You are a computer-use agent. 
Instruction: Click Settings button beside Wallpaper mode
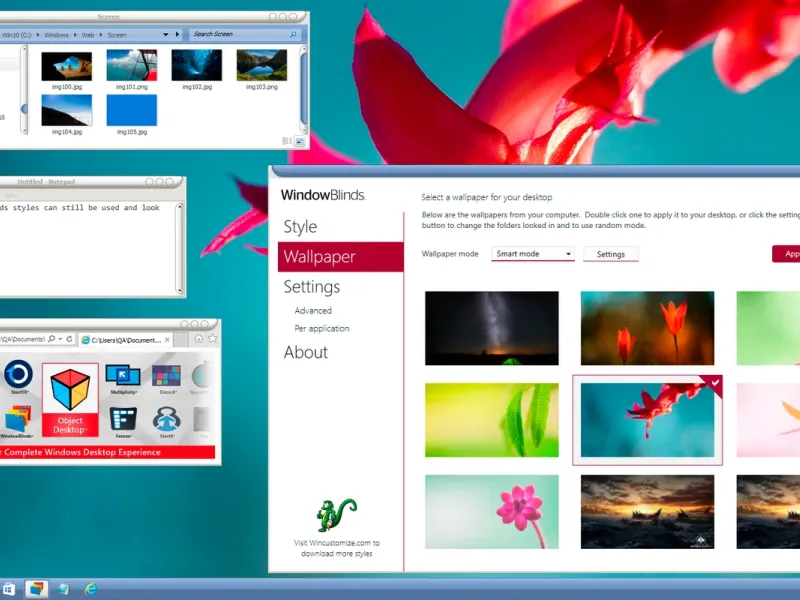[x=610, y=254]
